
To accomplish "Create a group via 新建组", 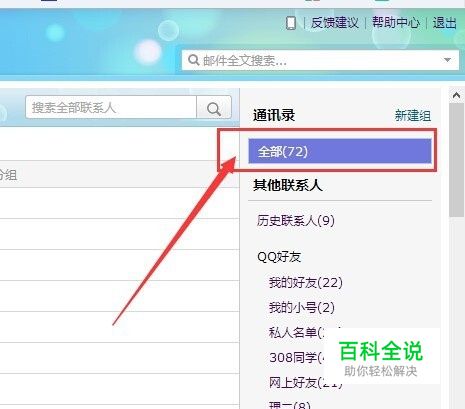I will pos(413,116).
